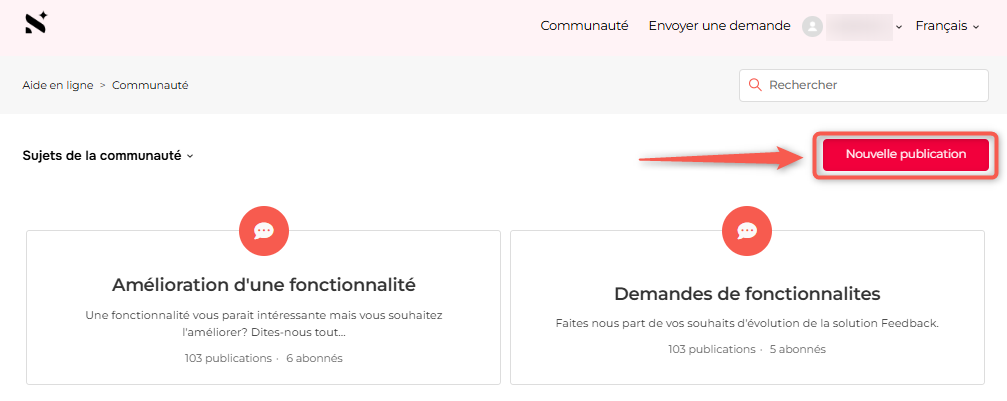
Task: Click the S logo in header
Action: click(x=36, y=23)
